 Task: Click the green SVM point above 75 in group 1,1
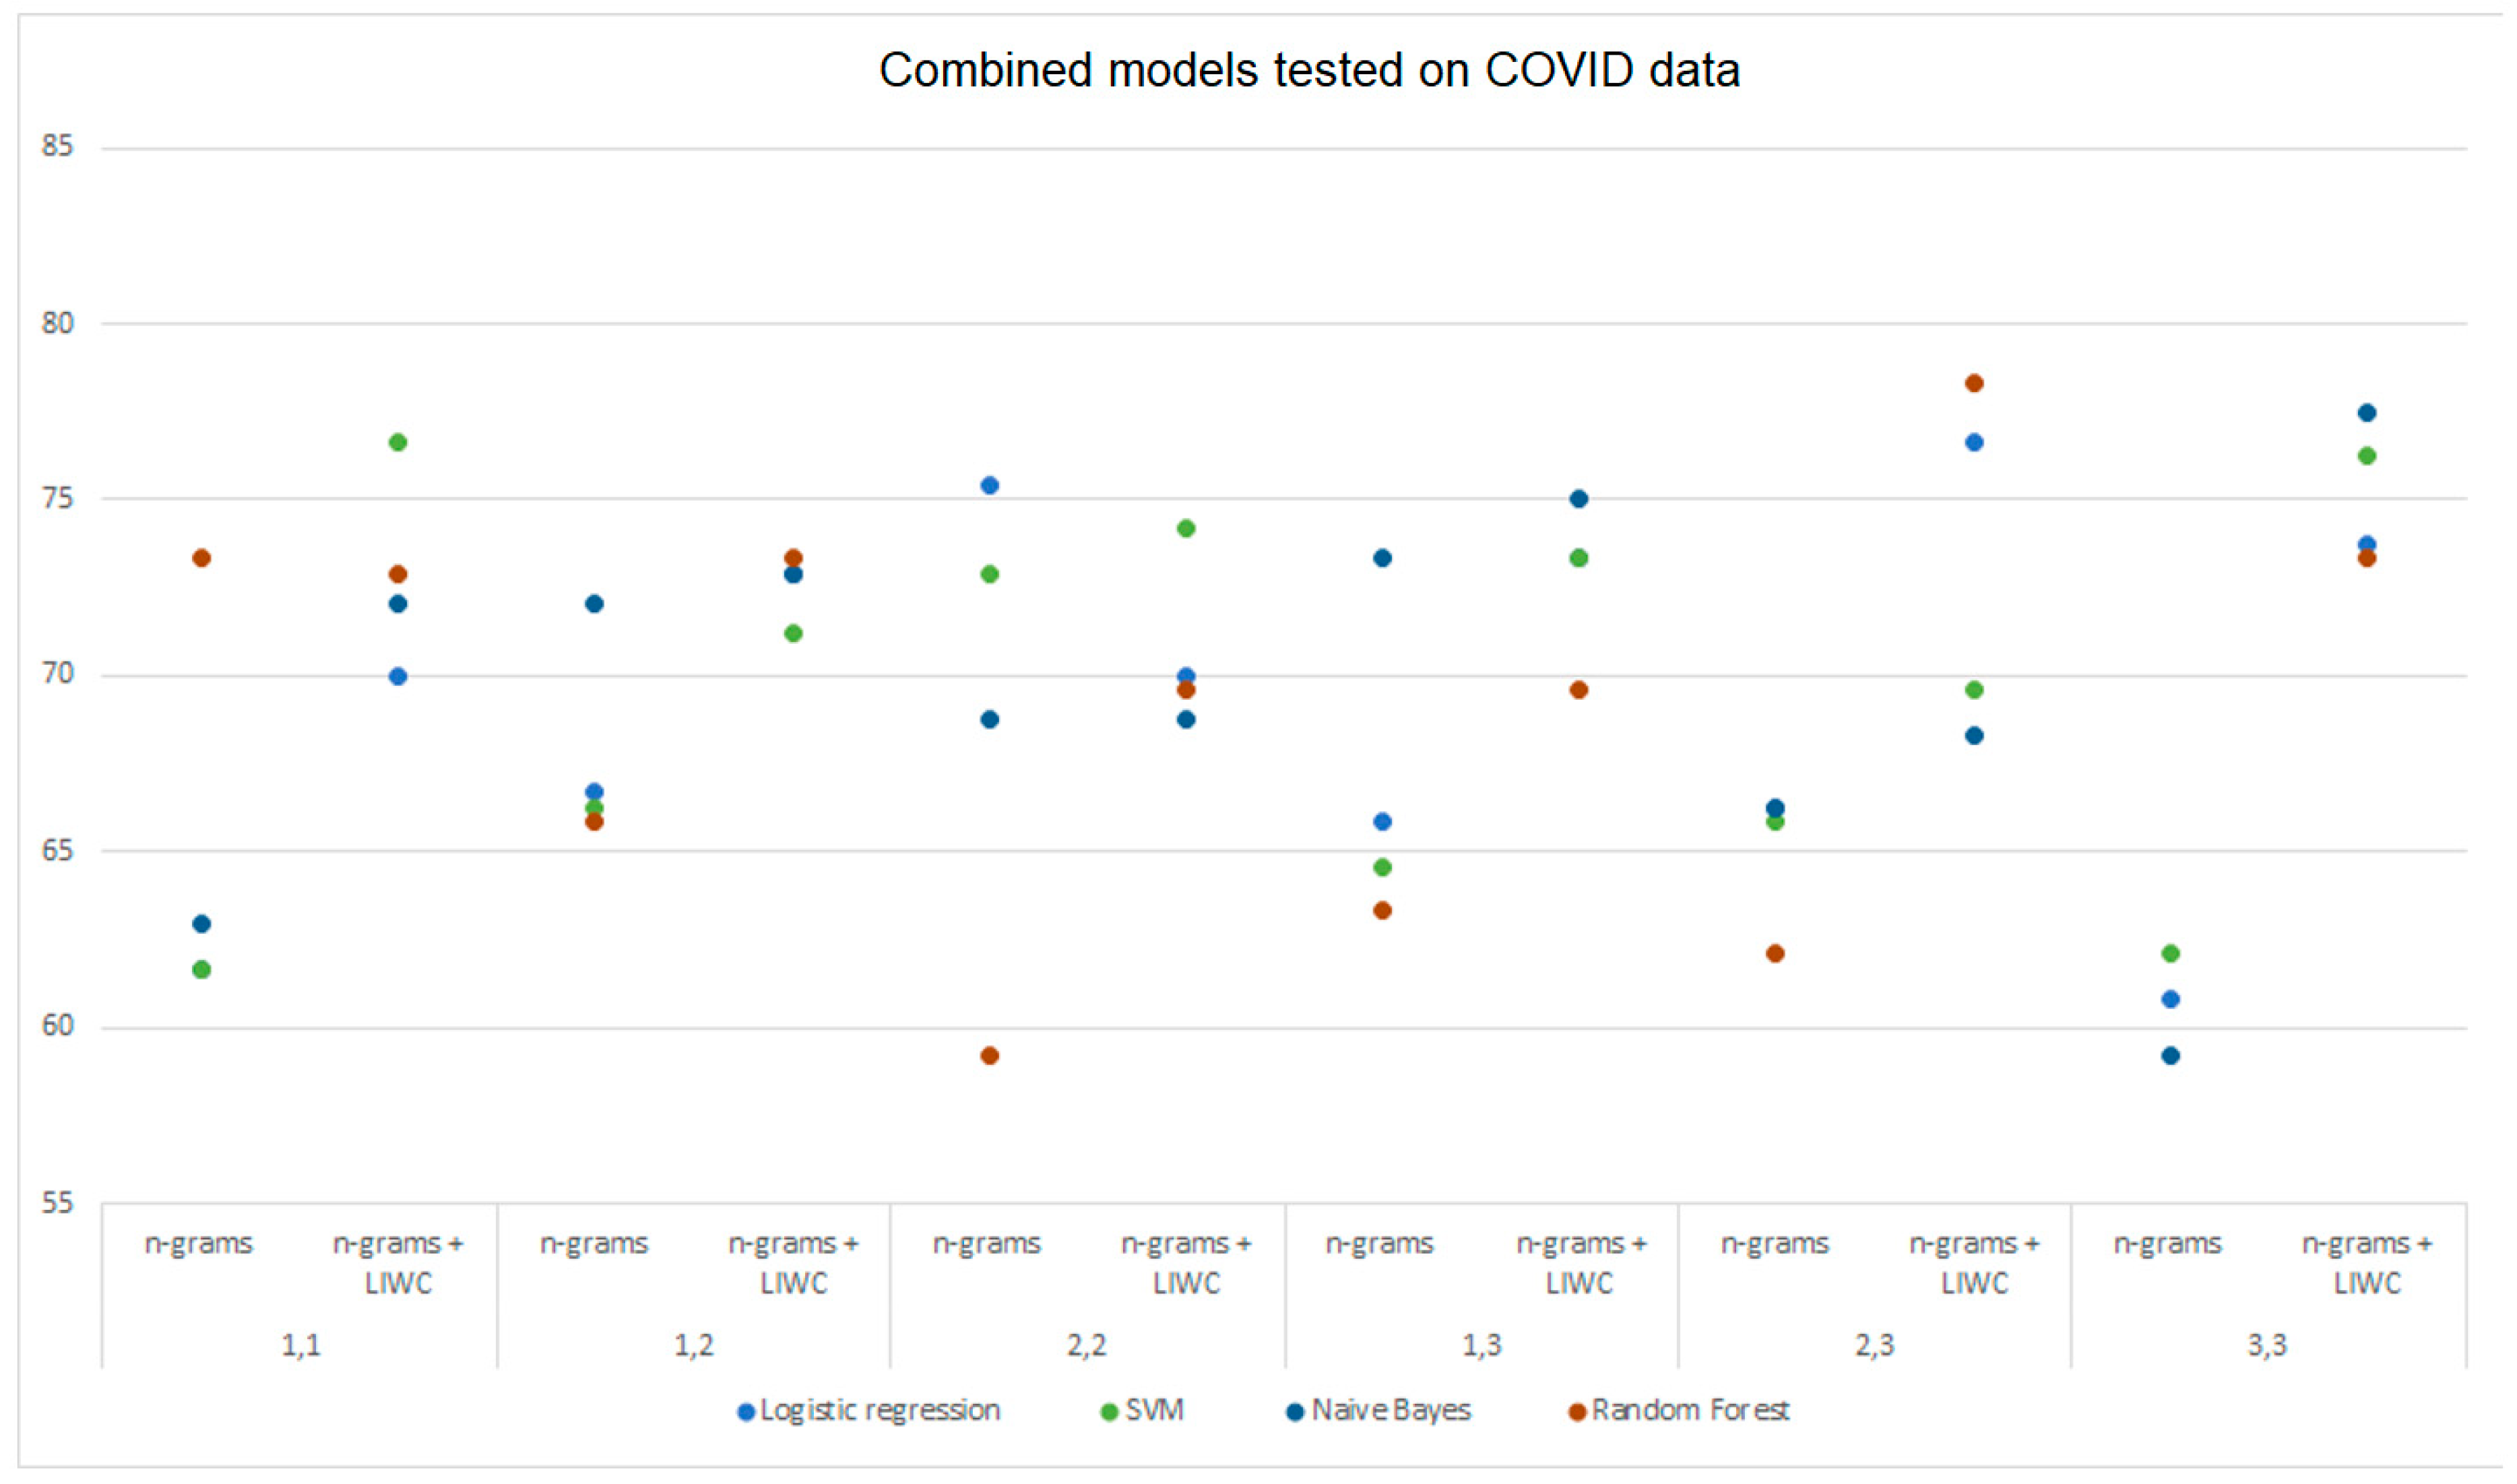(398, 442)
